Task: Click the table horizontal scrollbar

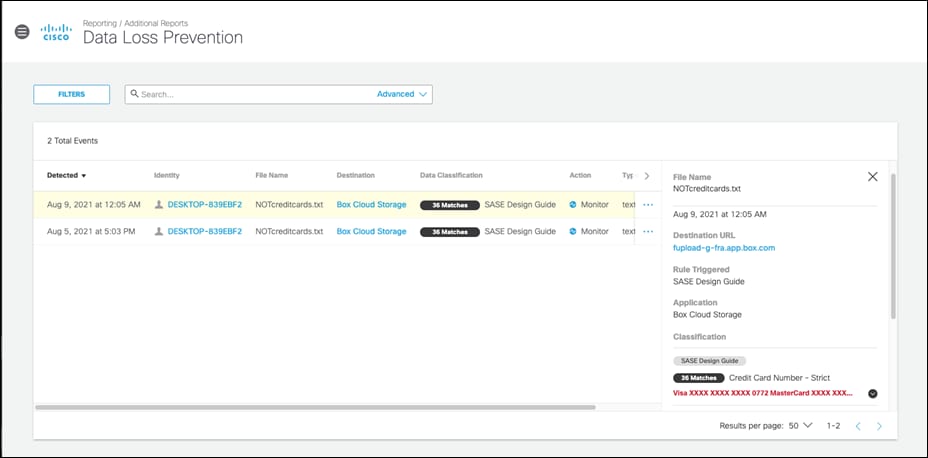Action: click(315, 407)
